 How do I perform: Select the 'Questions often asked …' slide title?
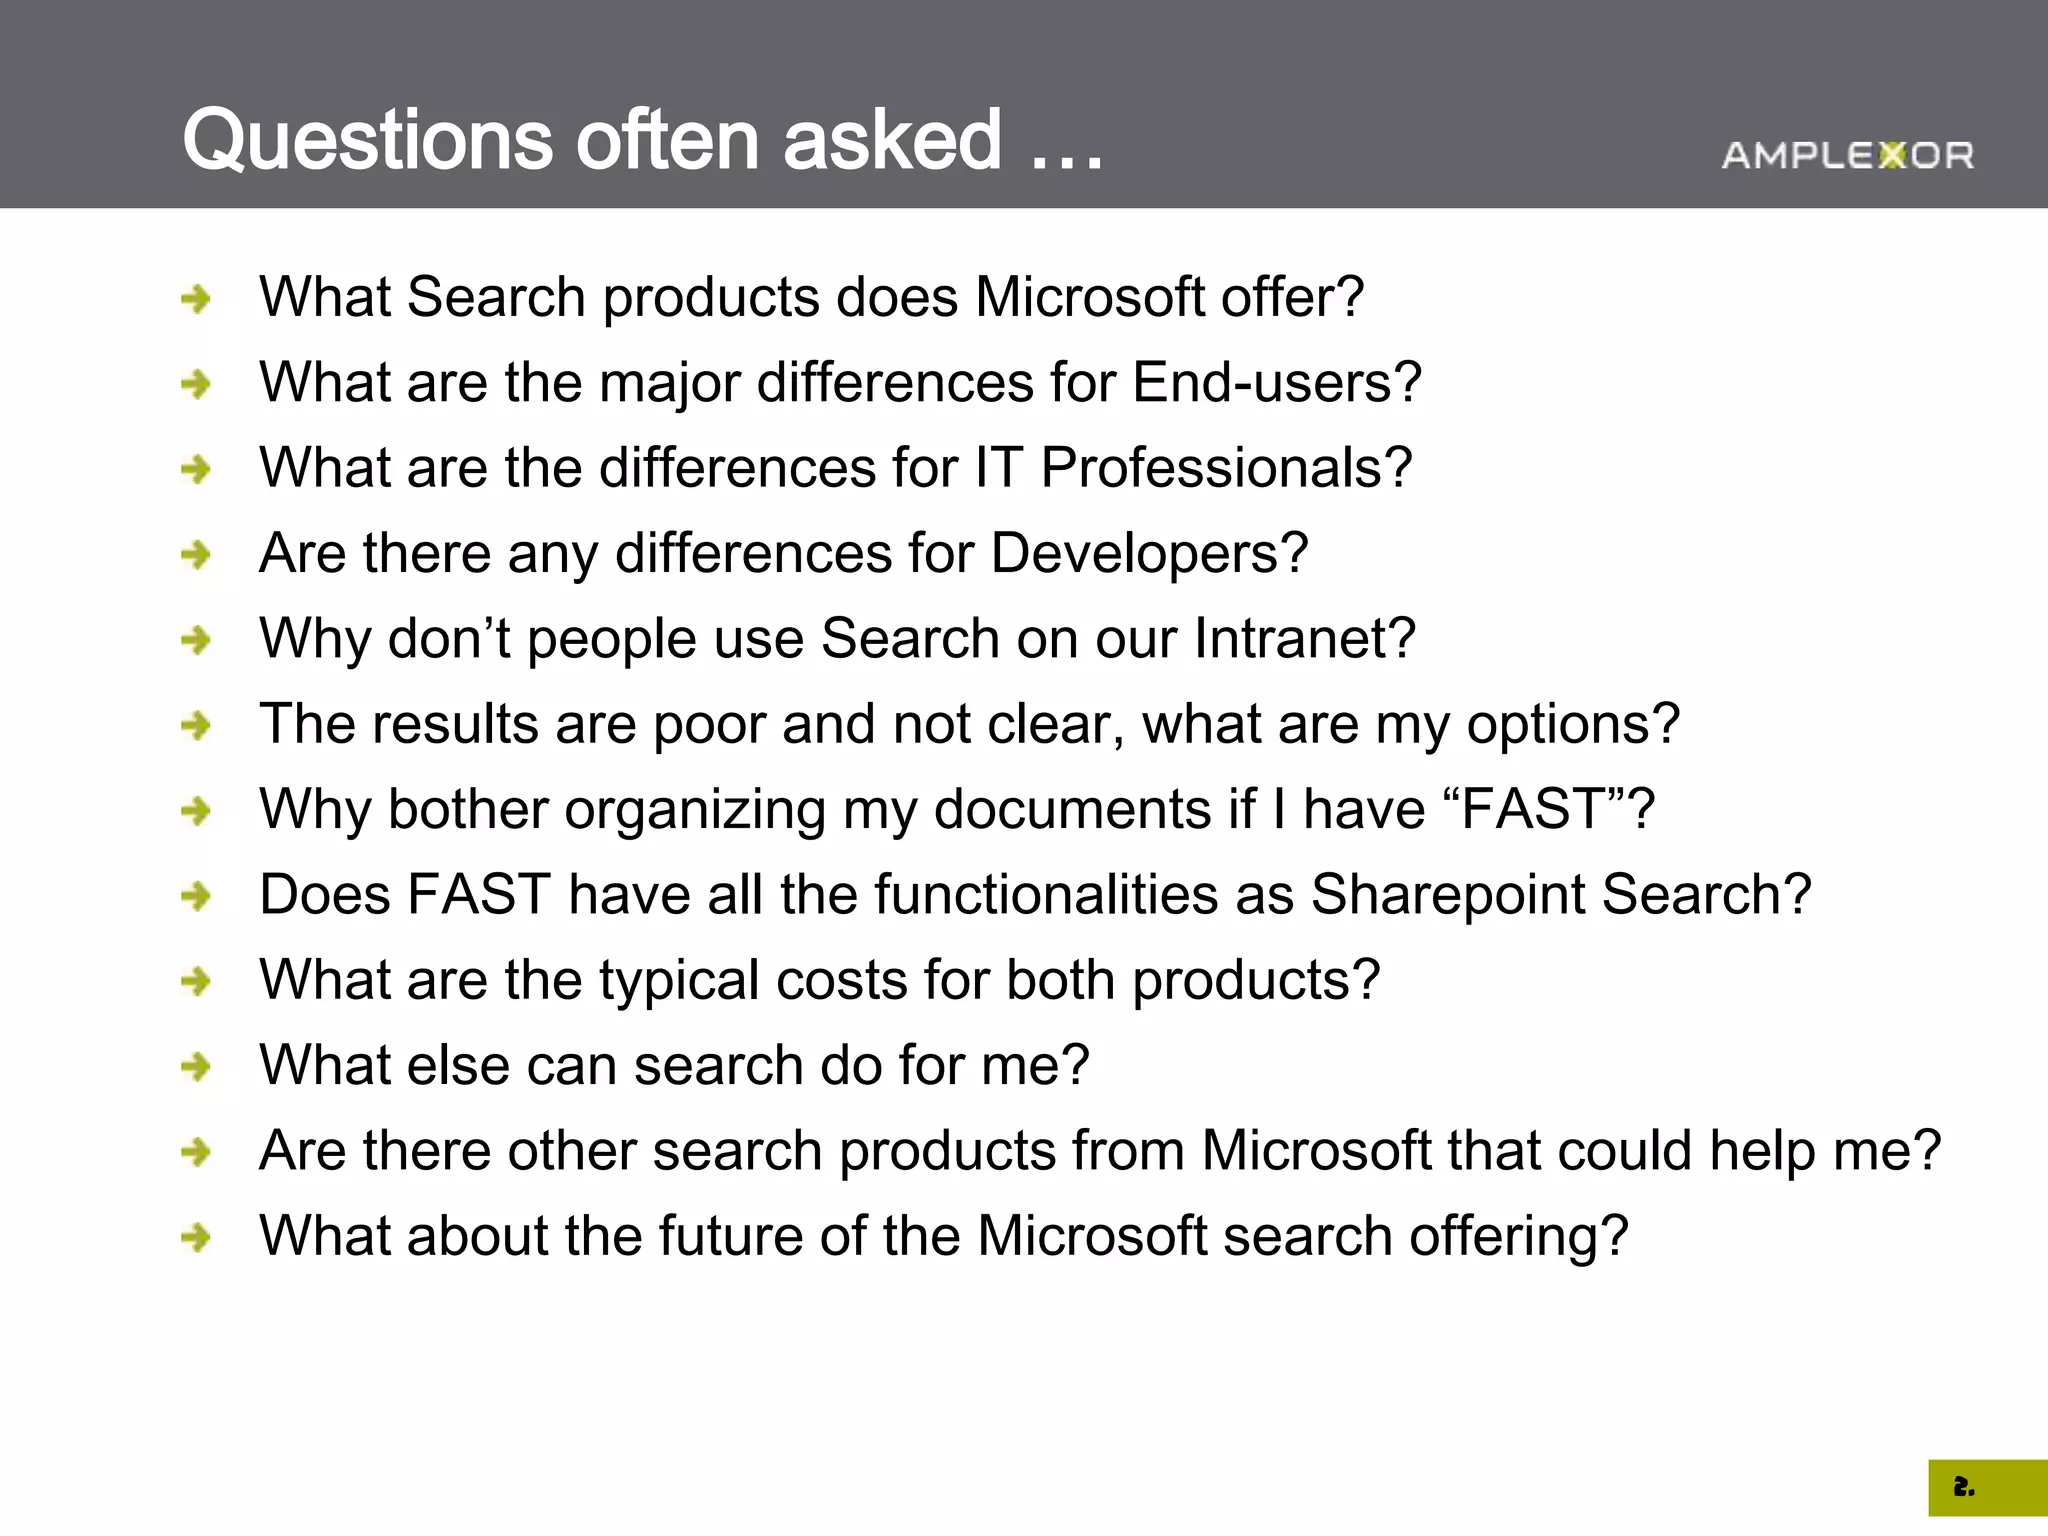[x=643, y=140]
